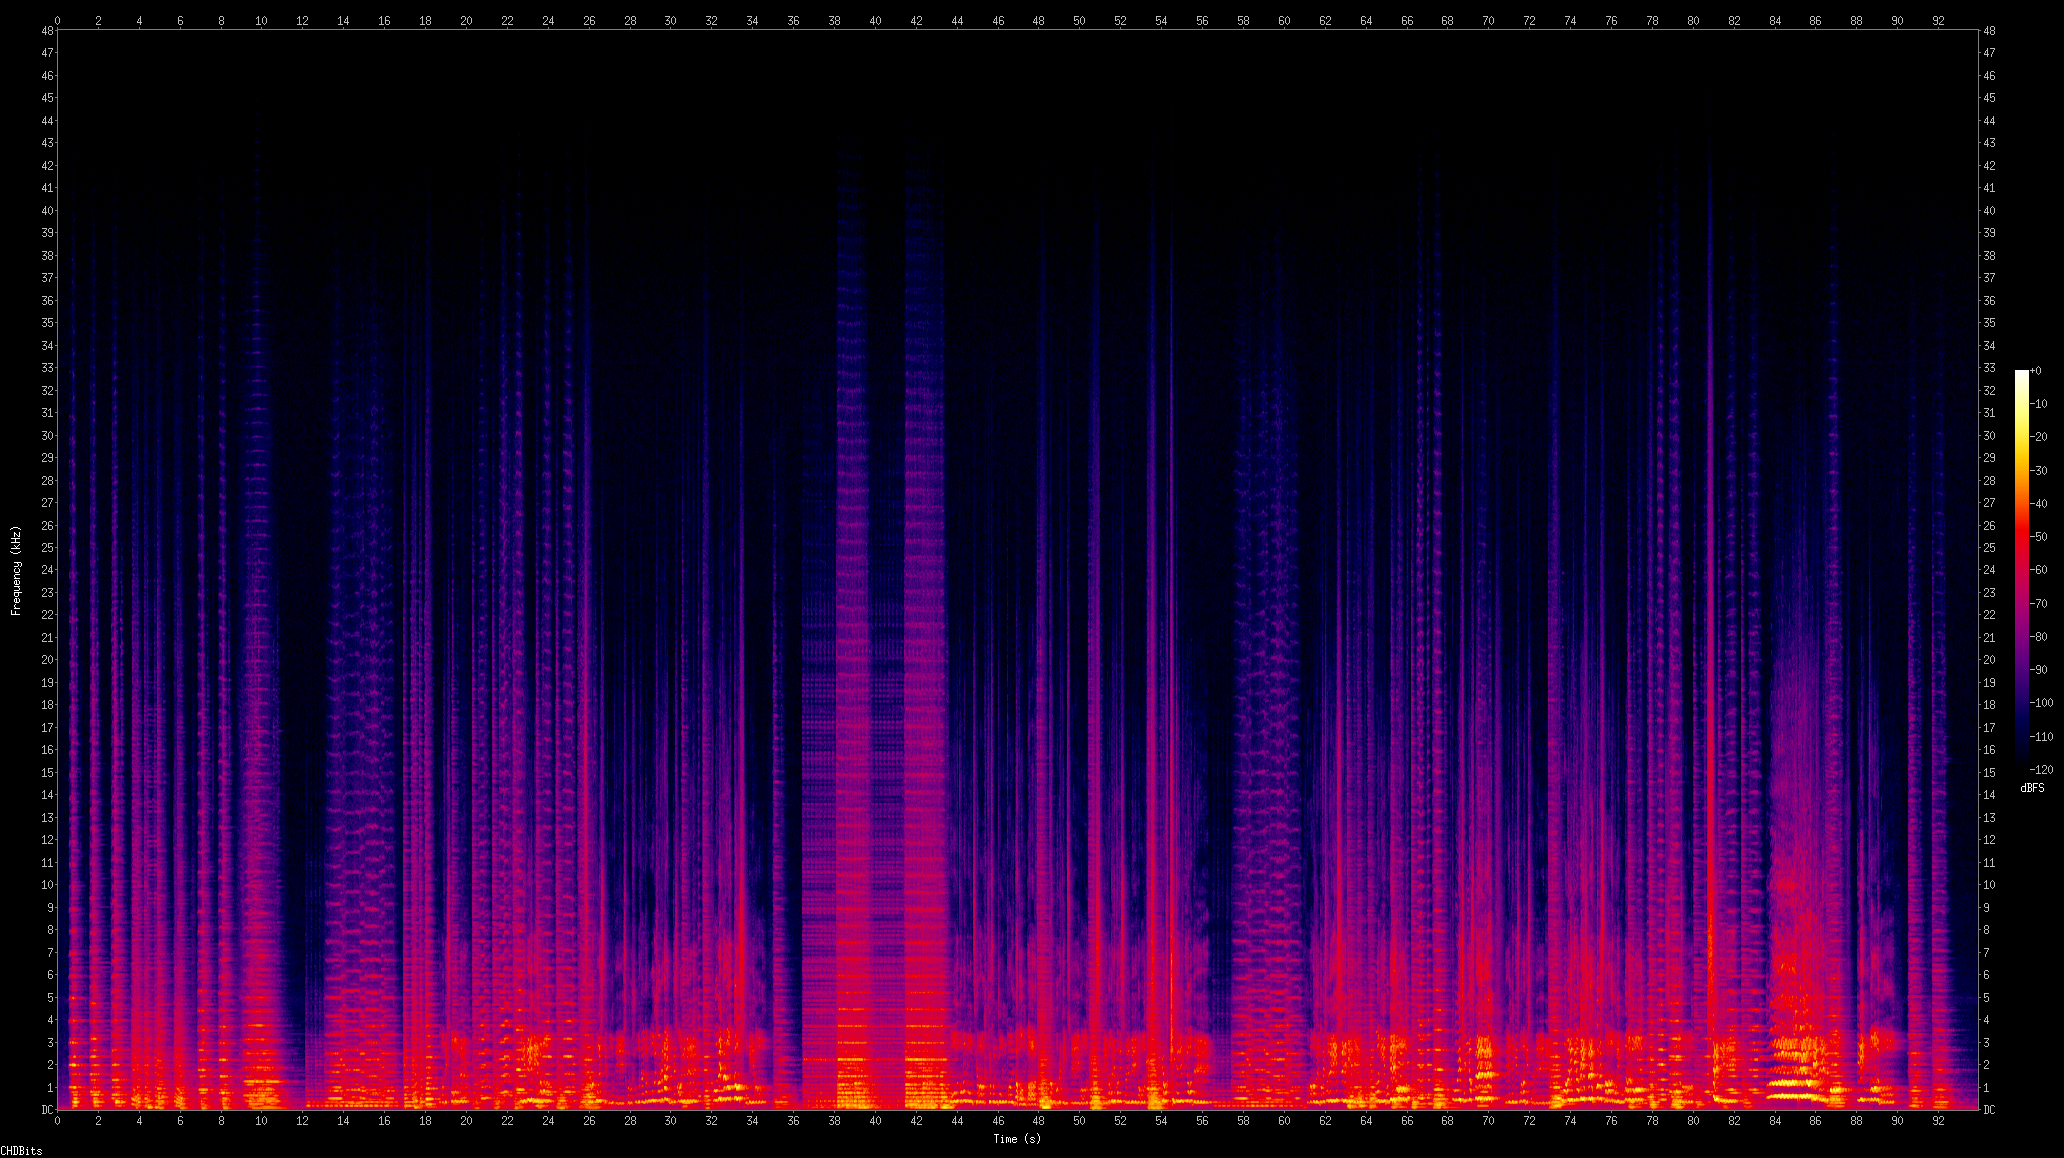The image size is (2064, 1158).
Task: Click "48" on the right frequency axis
Action: [x=1990, y=31]
